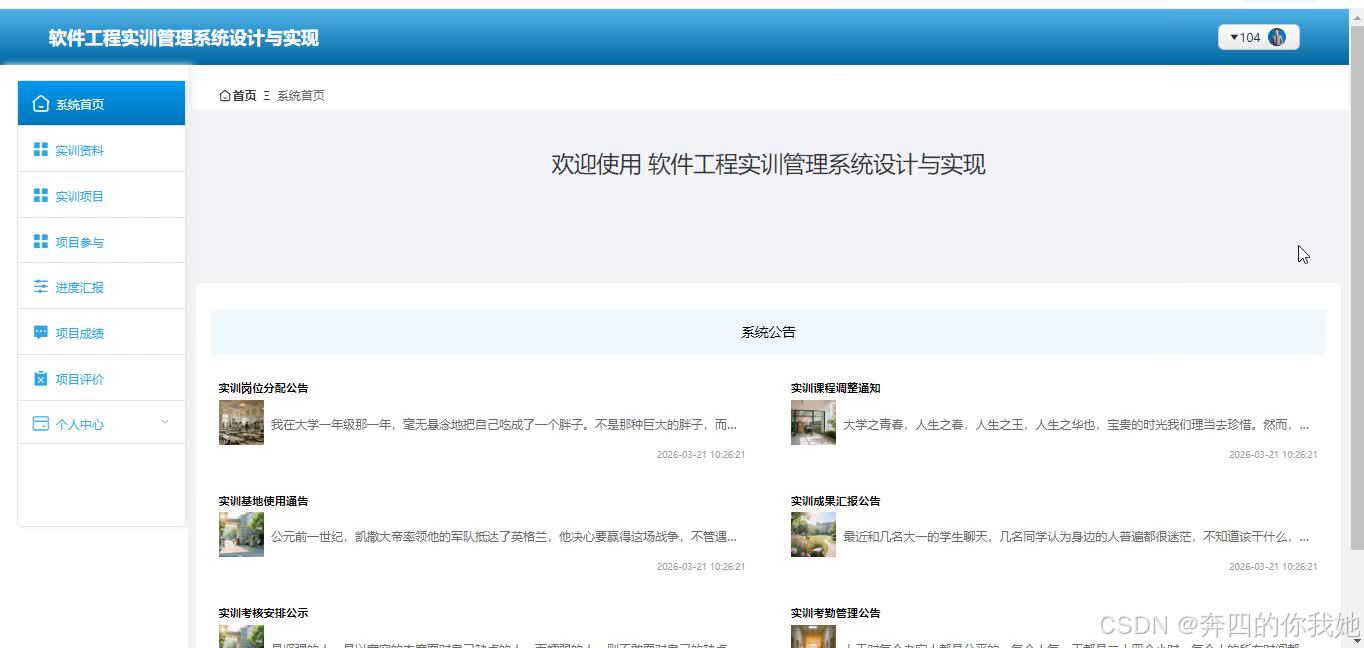
Task: Open the 104 user dropdown menu
Action: click(x=1258, y=37)
